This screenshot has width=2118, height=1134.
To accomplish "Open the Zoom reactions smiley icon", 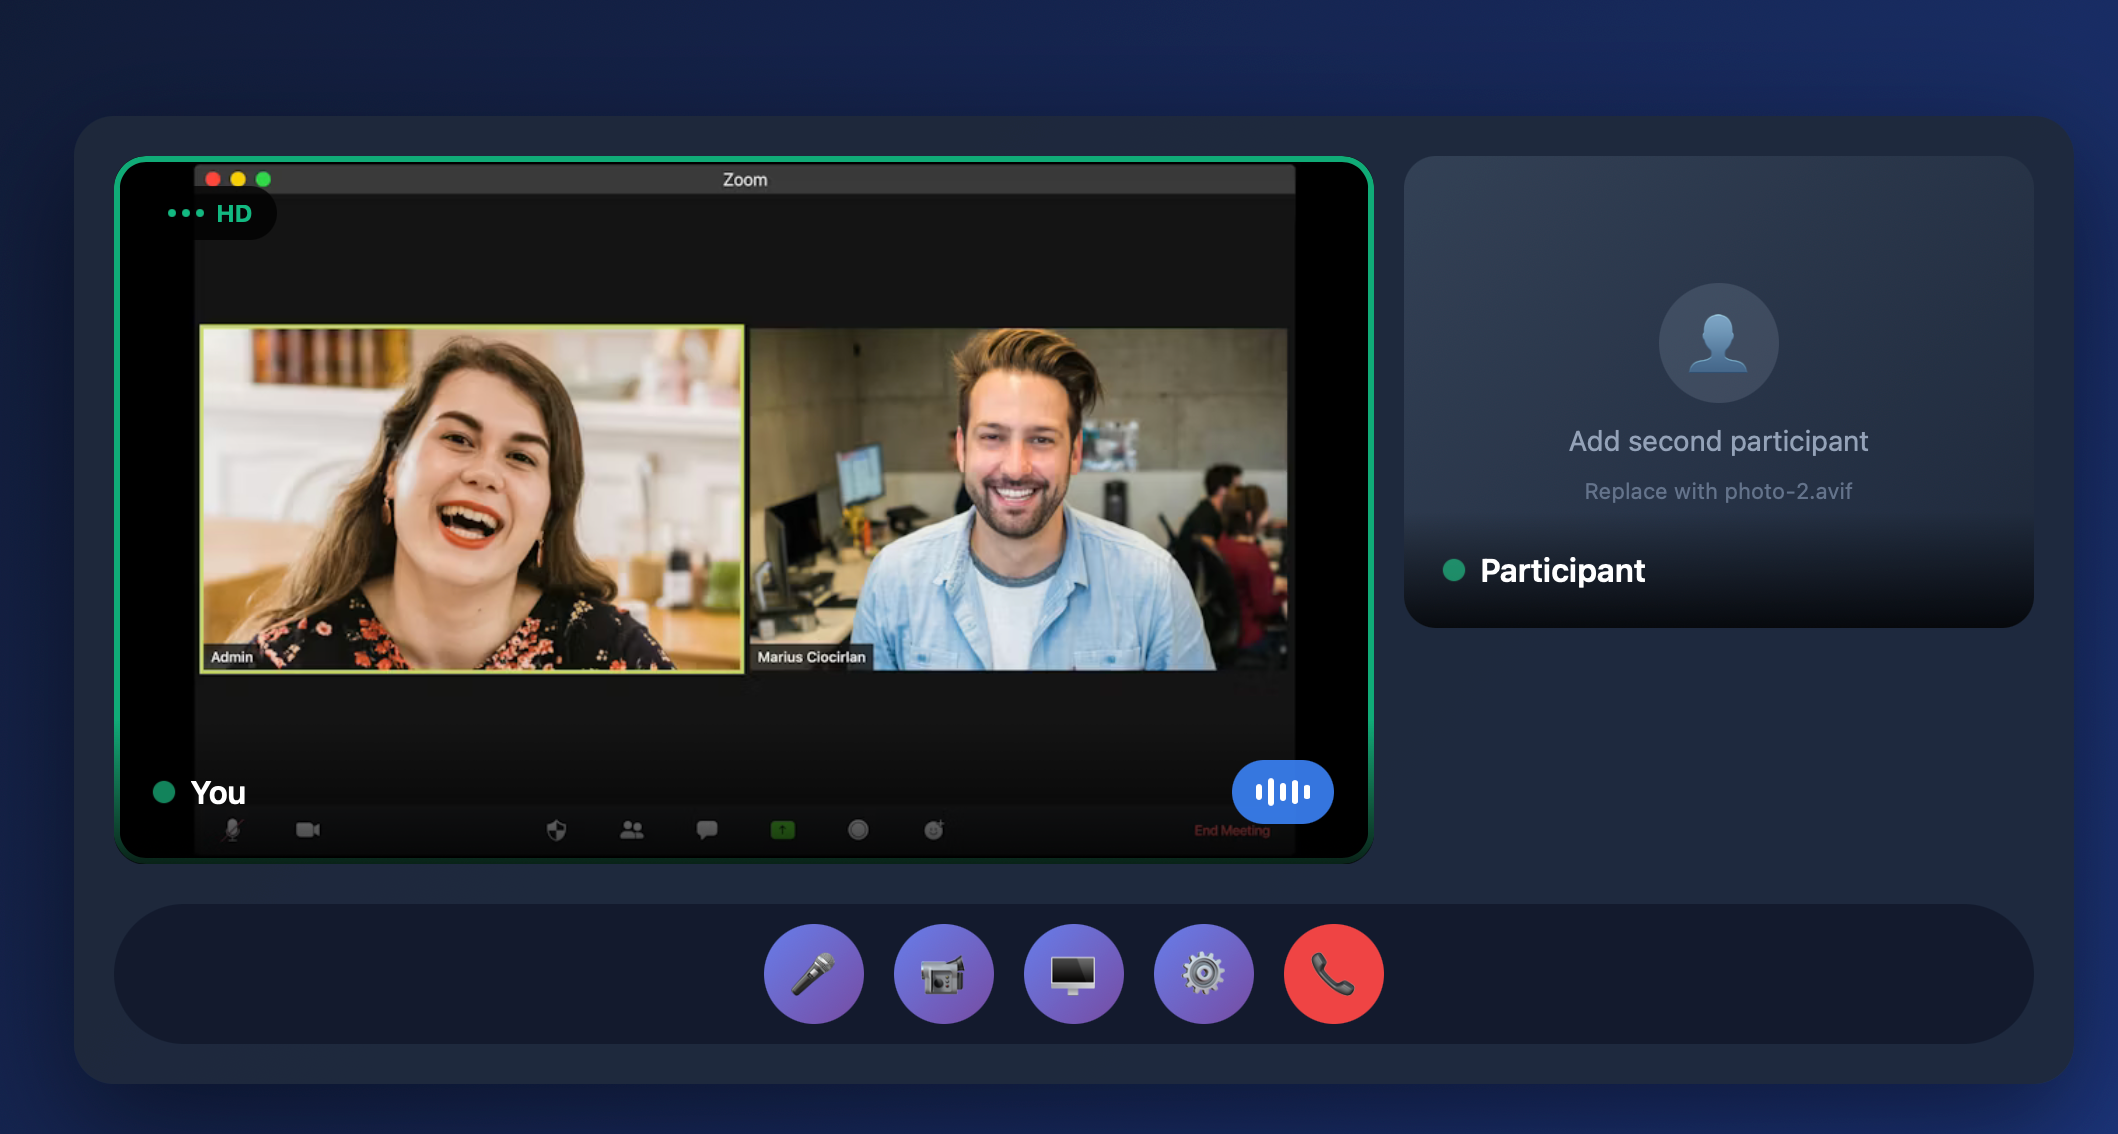I will pos(934,829).
